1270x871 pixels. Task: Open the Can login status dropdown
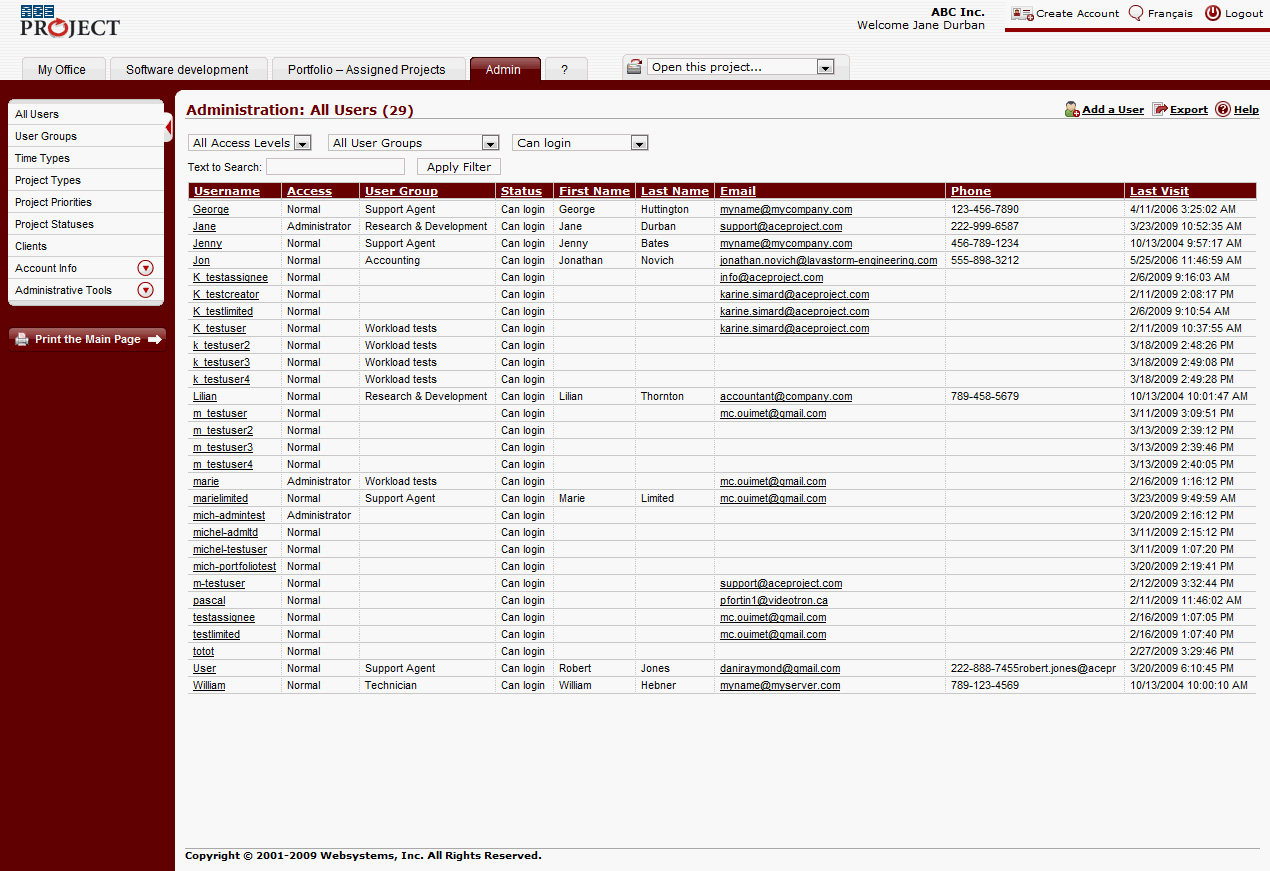580,143
